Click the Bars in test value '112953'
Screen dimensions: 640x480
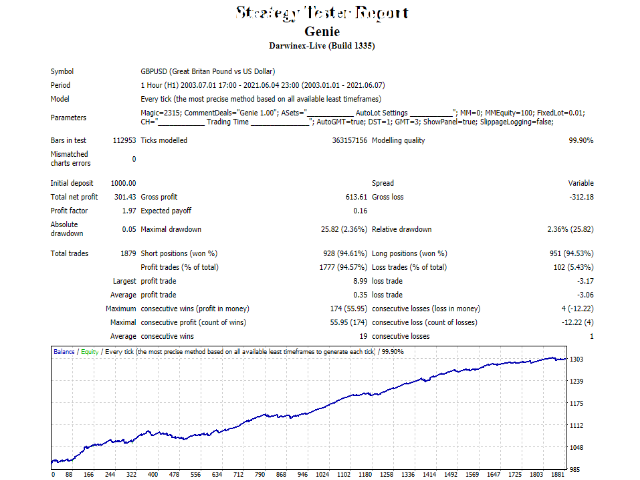[x=124, y=140]
